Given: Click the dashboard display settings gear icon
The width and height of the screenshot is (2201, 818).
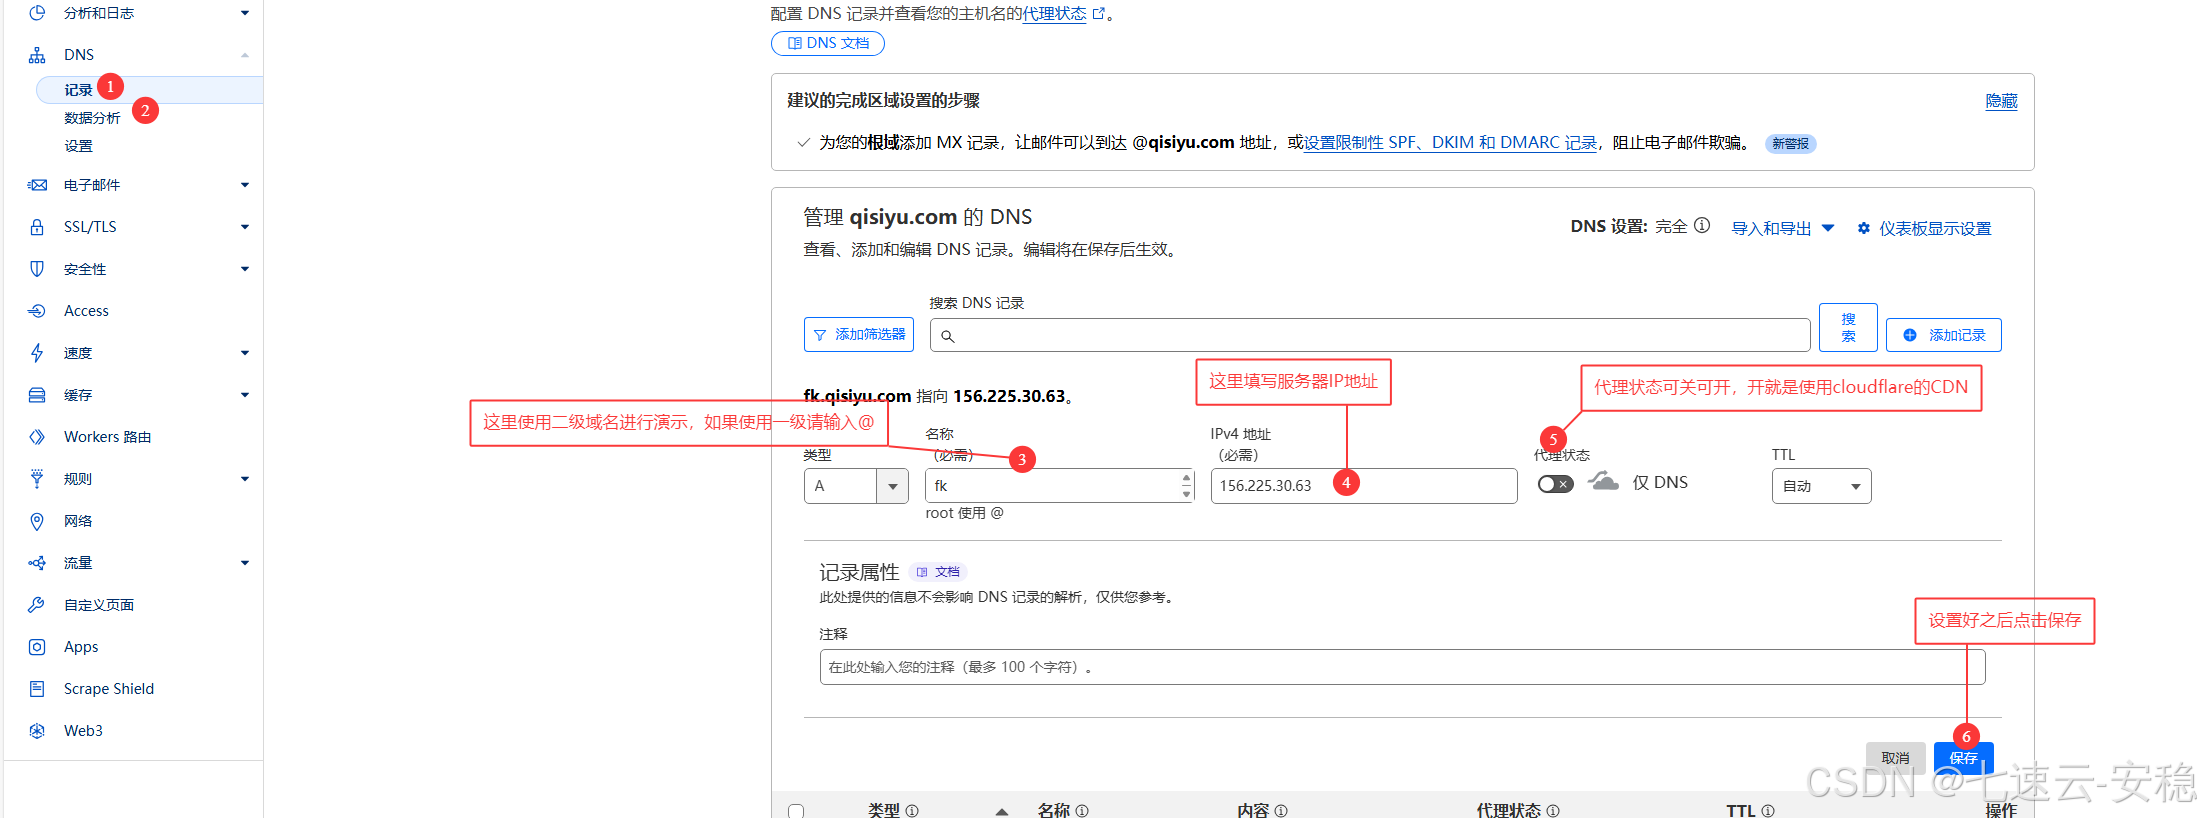Looking at the screenshot, I should tap(1864, 228).
